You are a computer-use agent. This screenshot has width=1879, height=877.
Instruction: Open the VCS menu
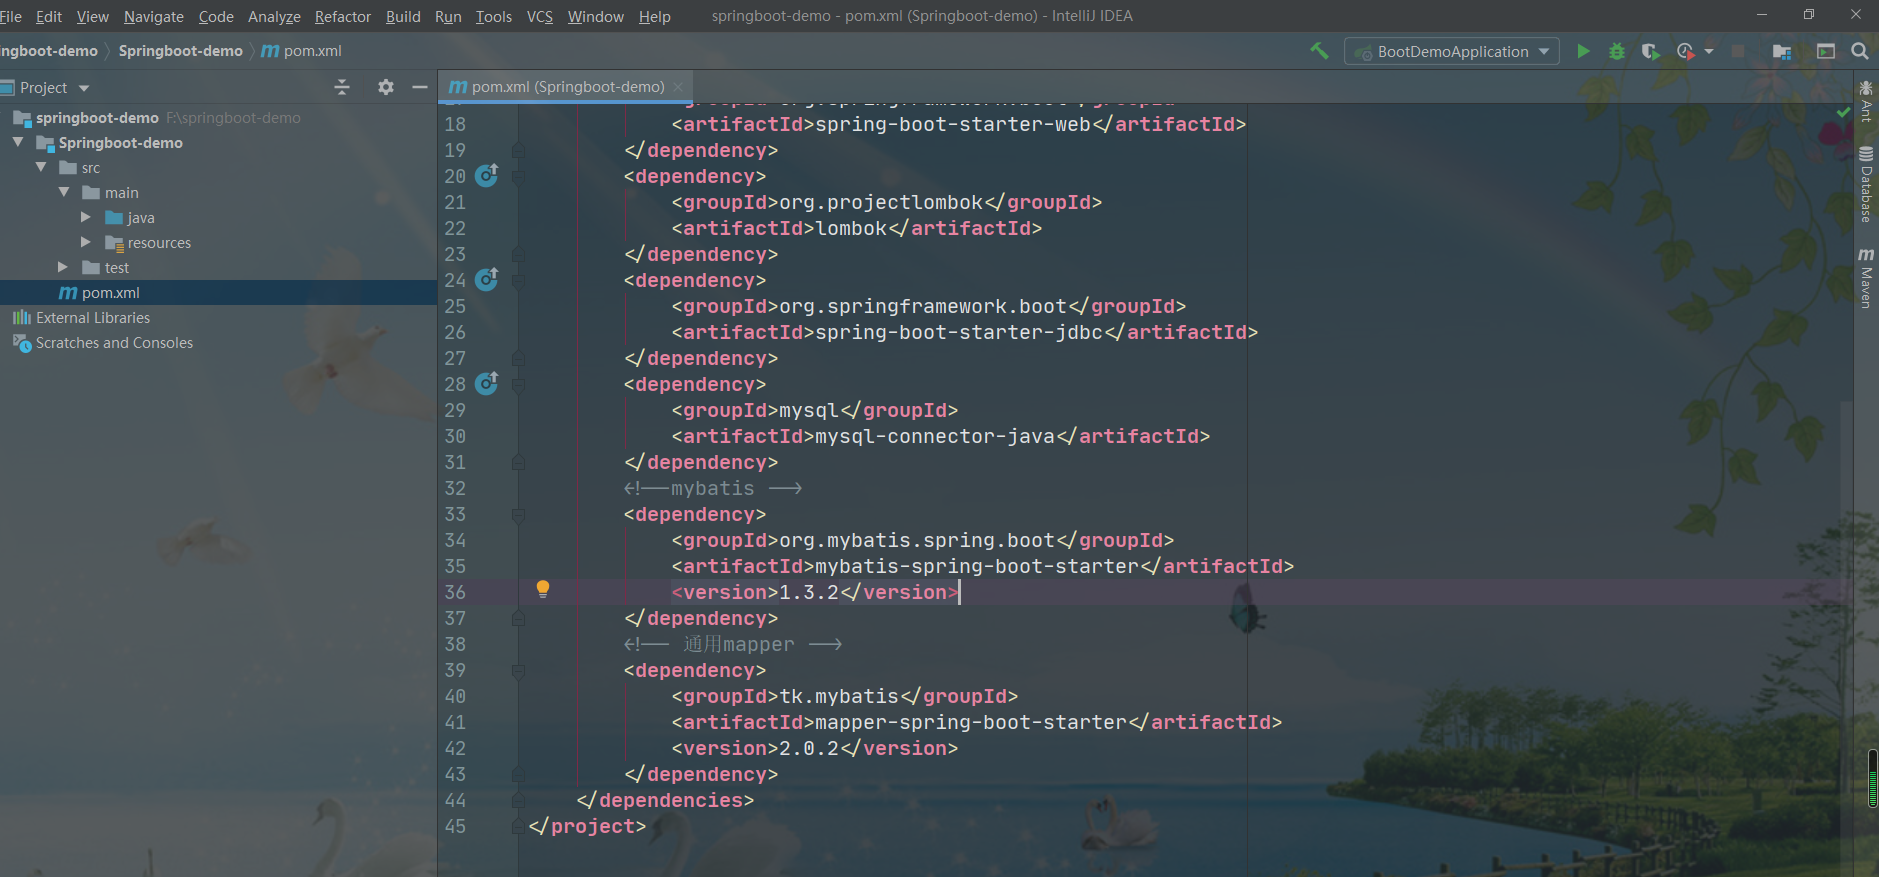540,16
